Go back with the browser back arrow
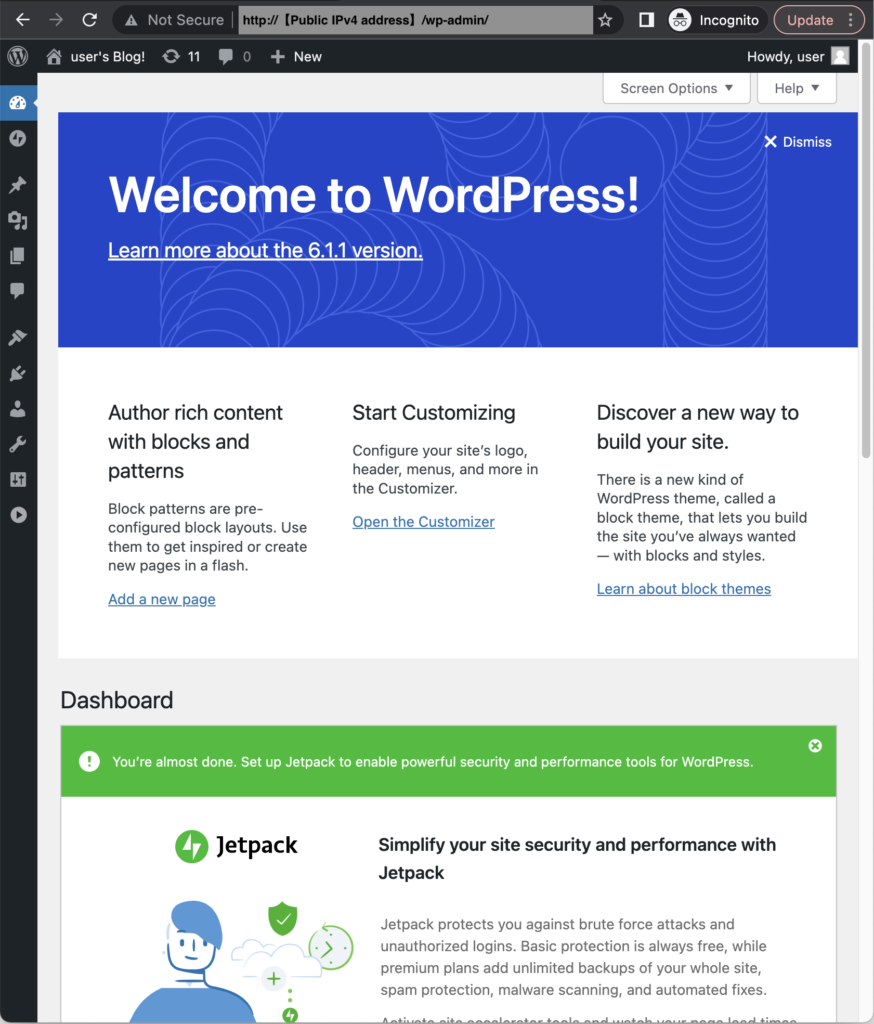This screenshot has height=1024, width=874. click(23, 20)
